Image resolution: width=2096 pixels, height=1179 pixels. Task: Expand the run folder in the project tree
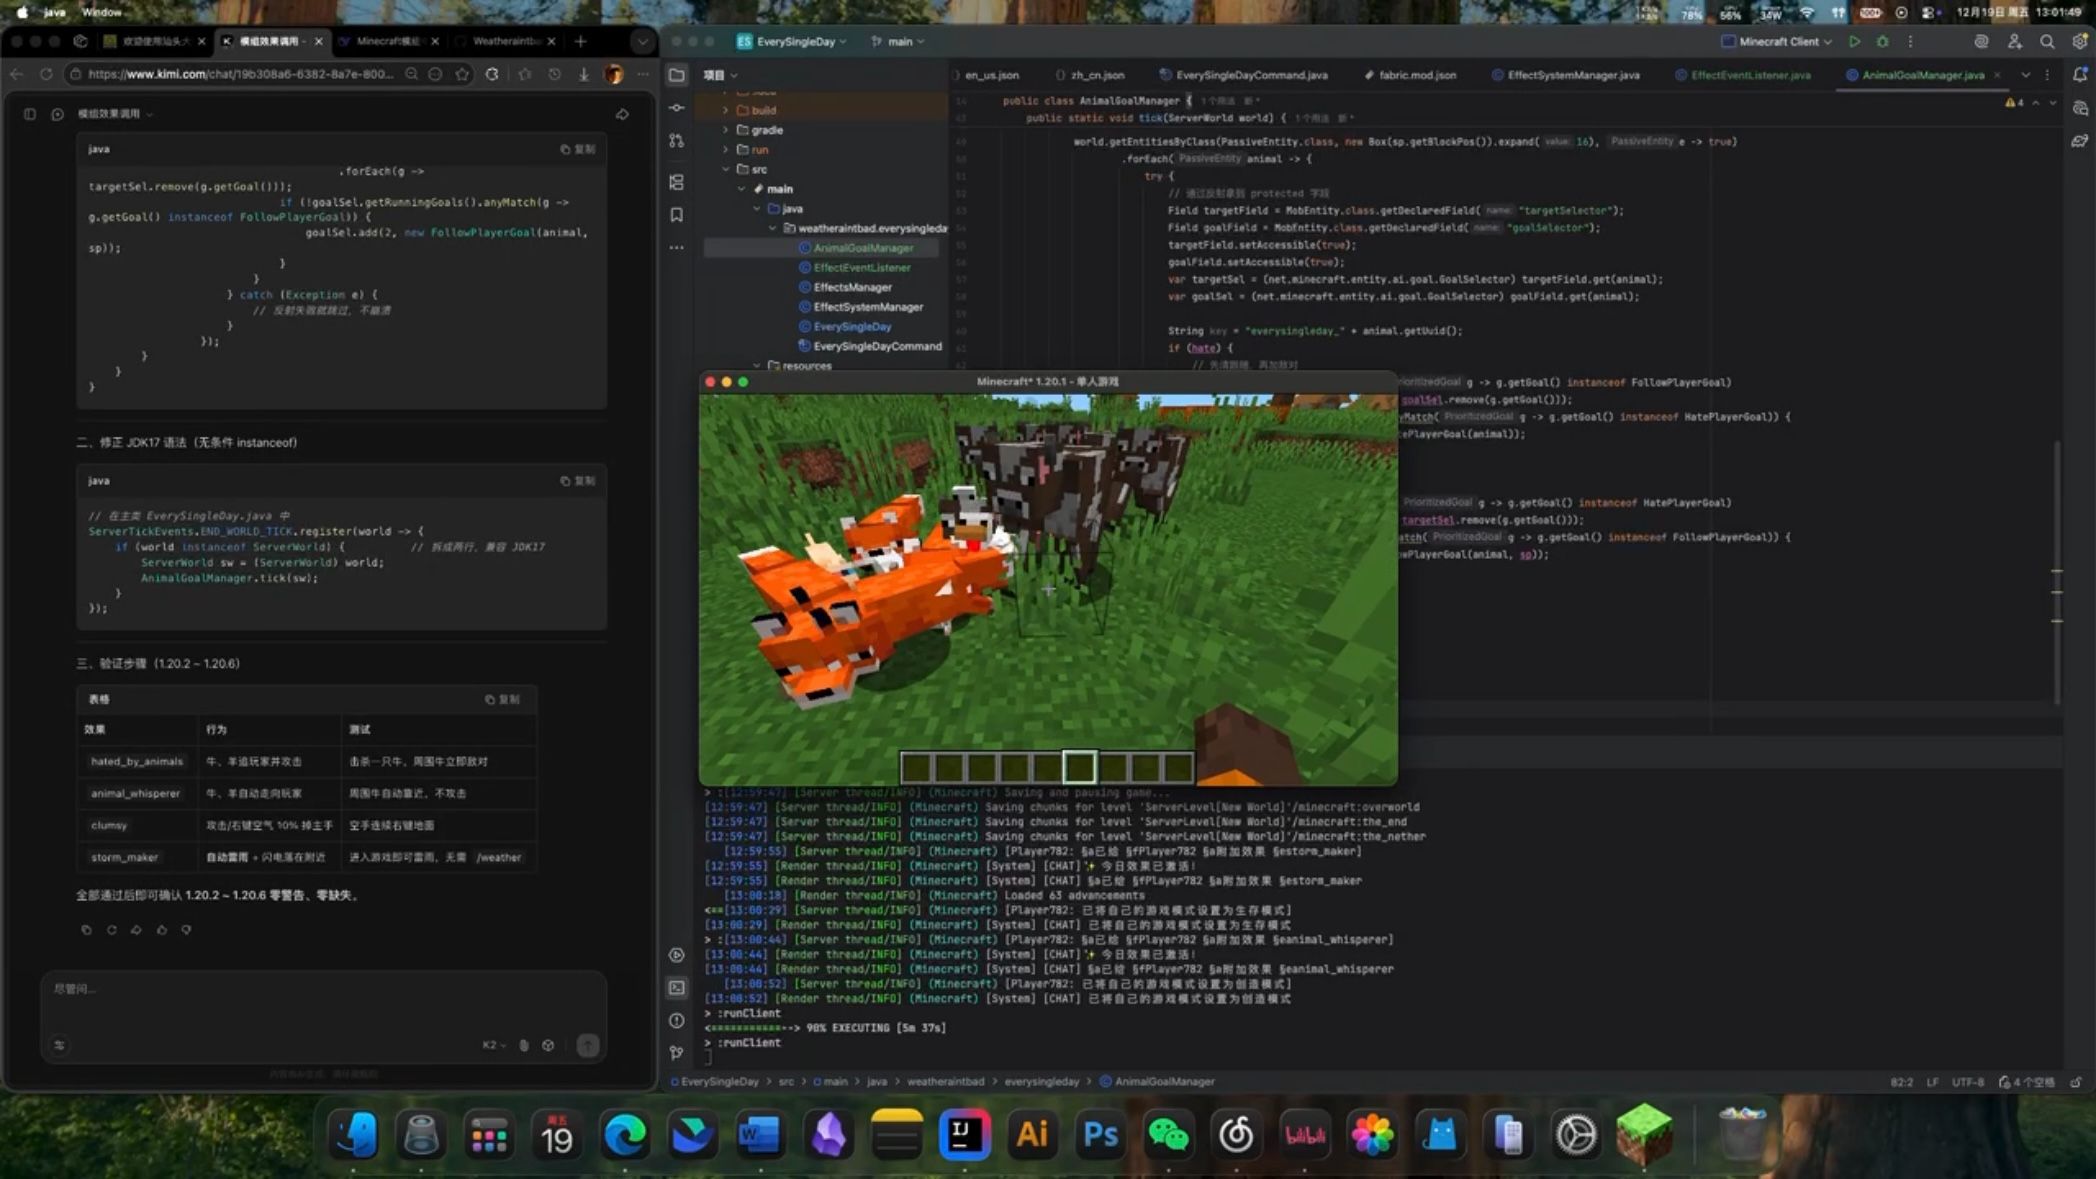coord(726,150)
